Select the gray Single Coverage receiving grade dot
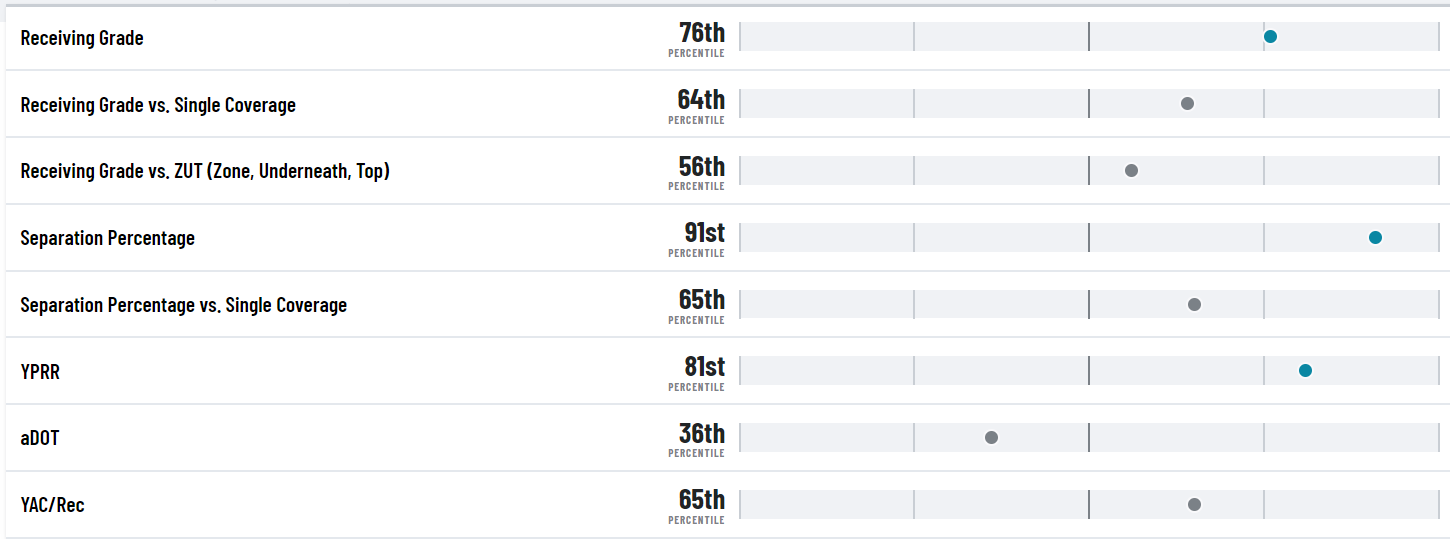The height and width of the screenshot is (539, 1450). [1187, 104]
